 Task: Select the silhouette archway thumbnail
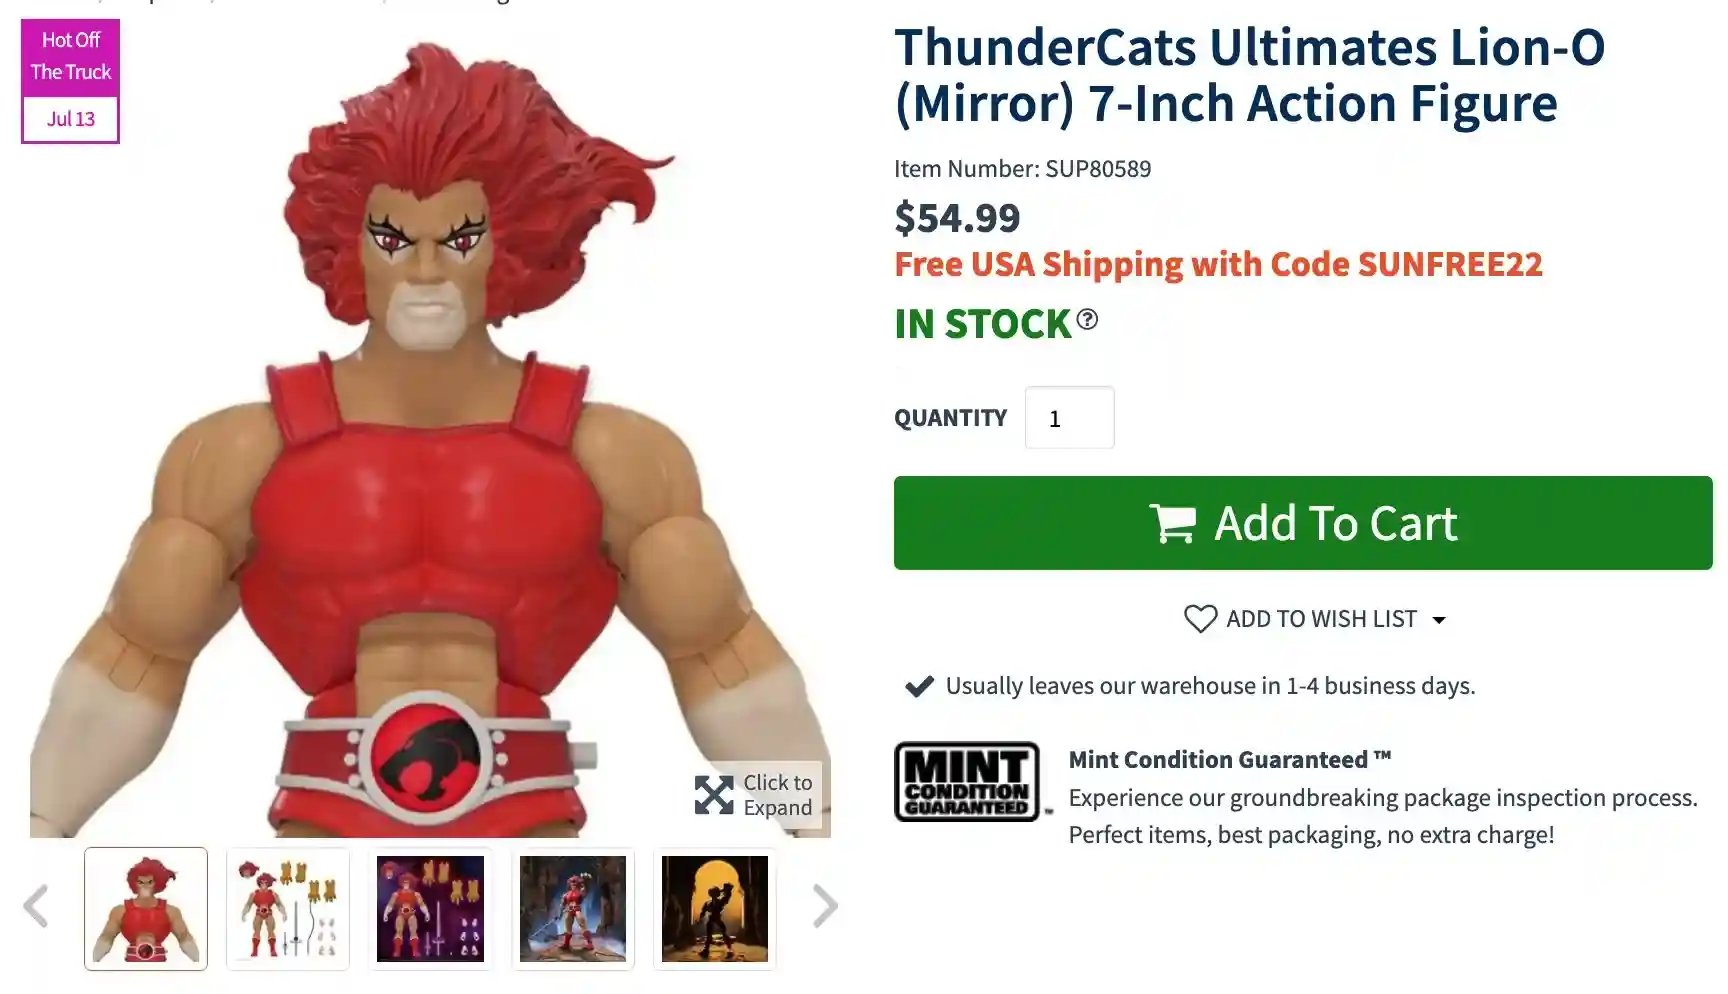coord(715,909)
